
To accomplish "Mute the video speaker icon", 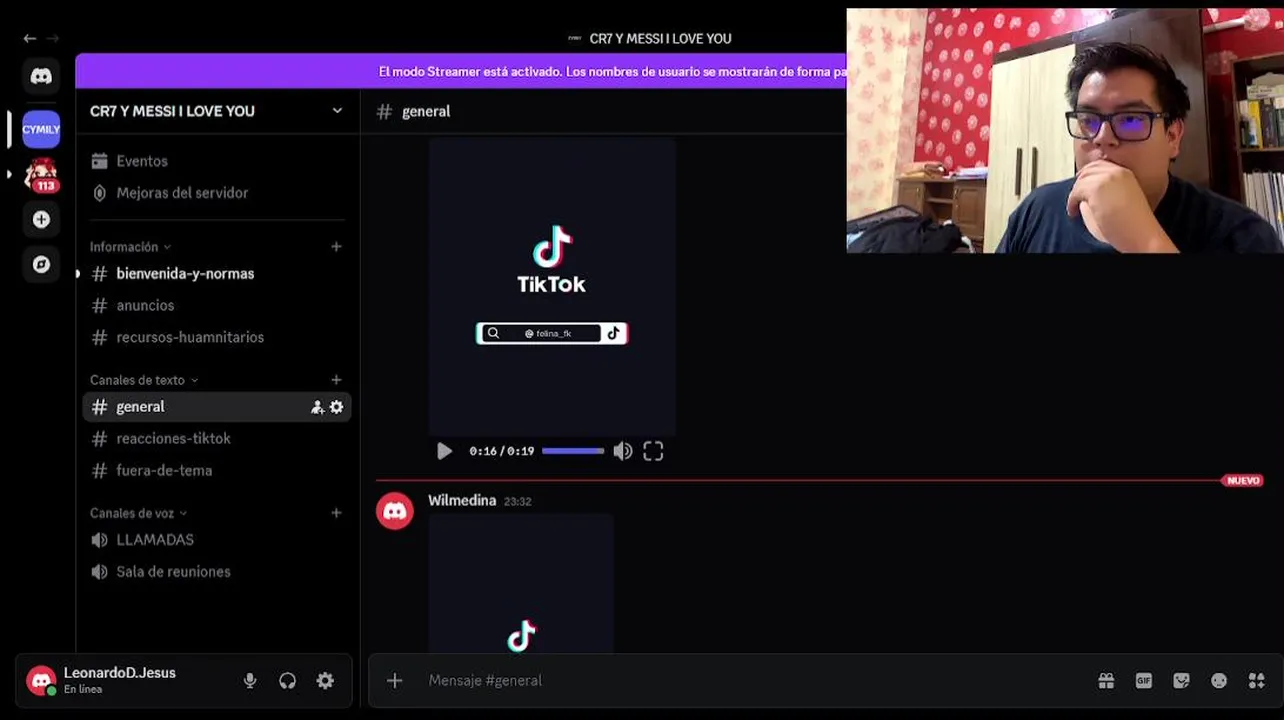I will click(x=623, y=451).
